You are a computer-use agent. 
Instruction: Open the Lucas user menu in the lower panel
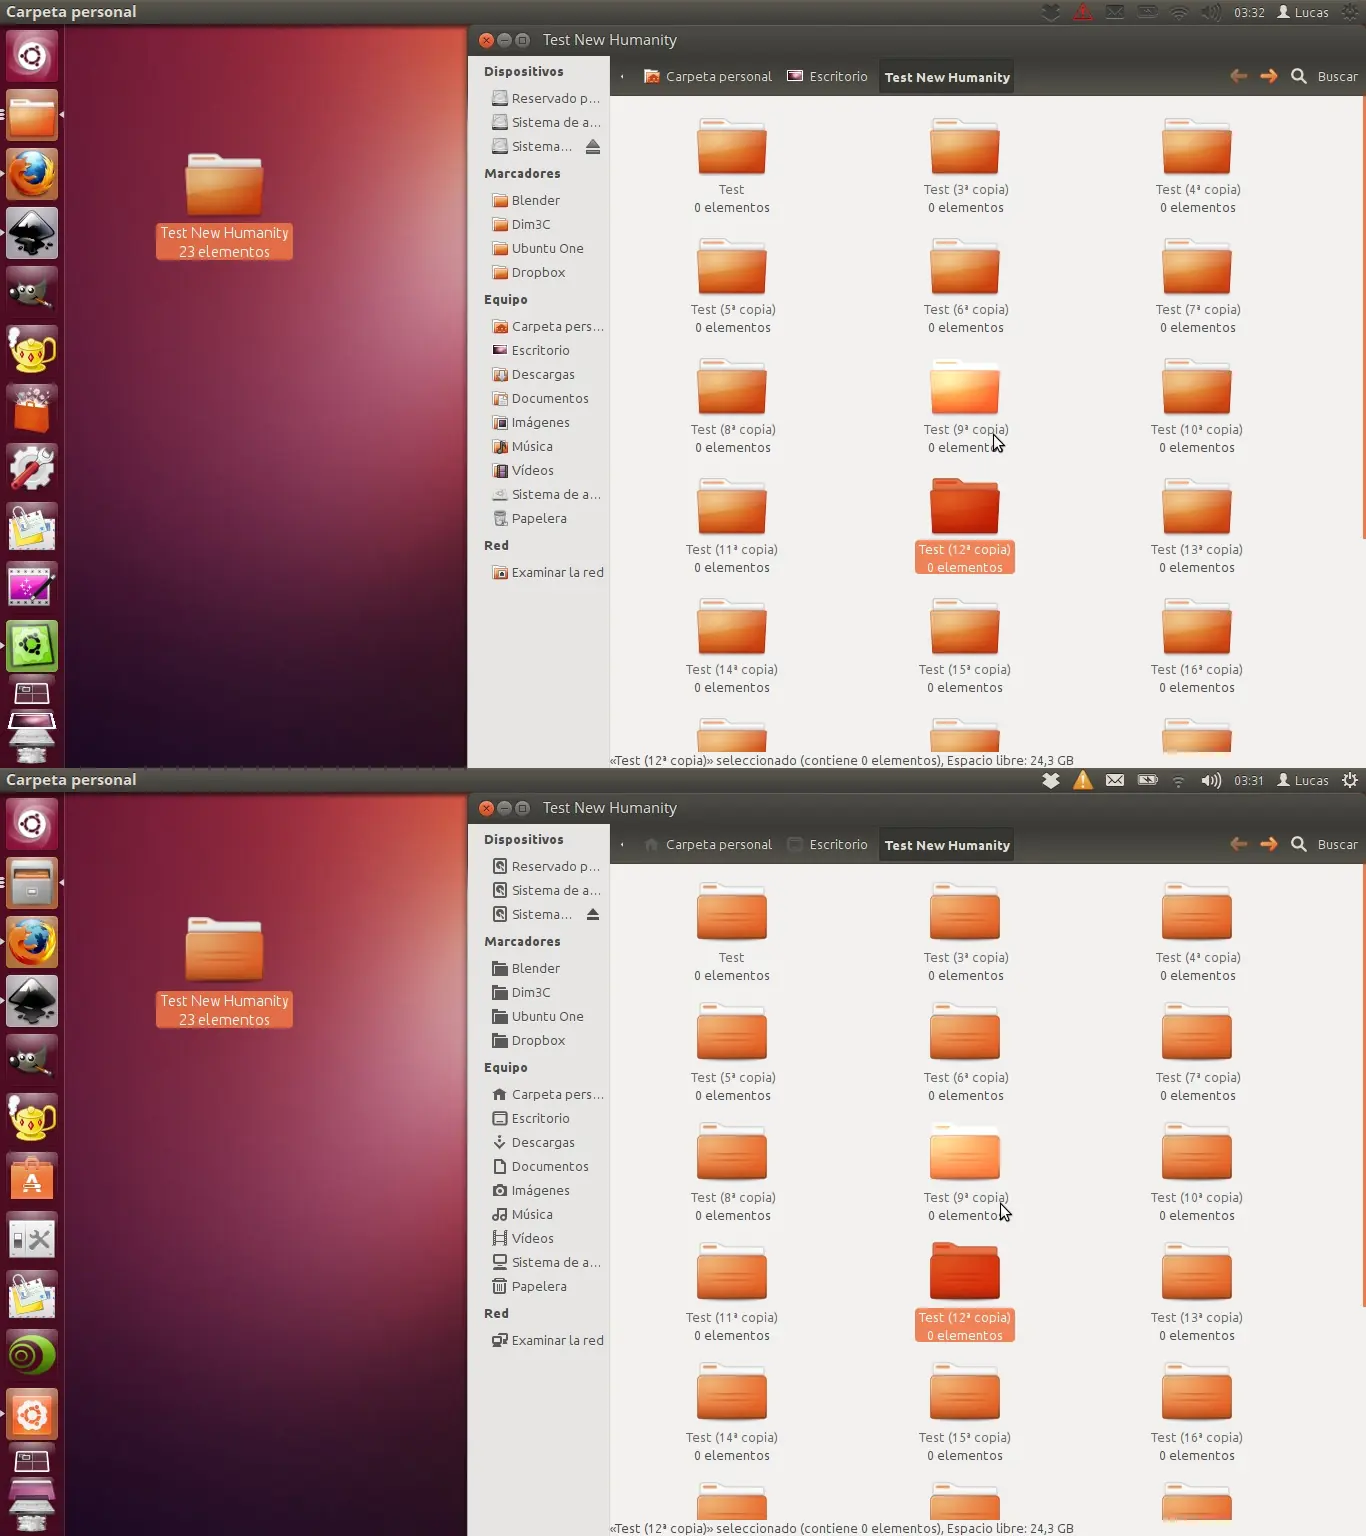click(1303, 780)
